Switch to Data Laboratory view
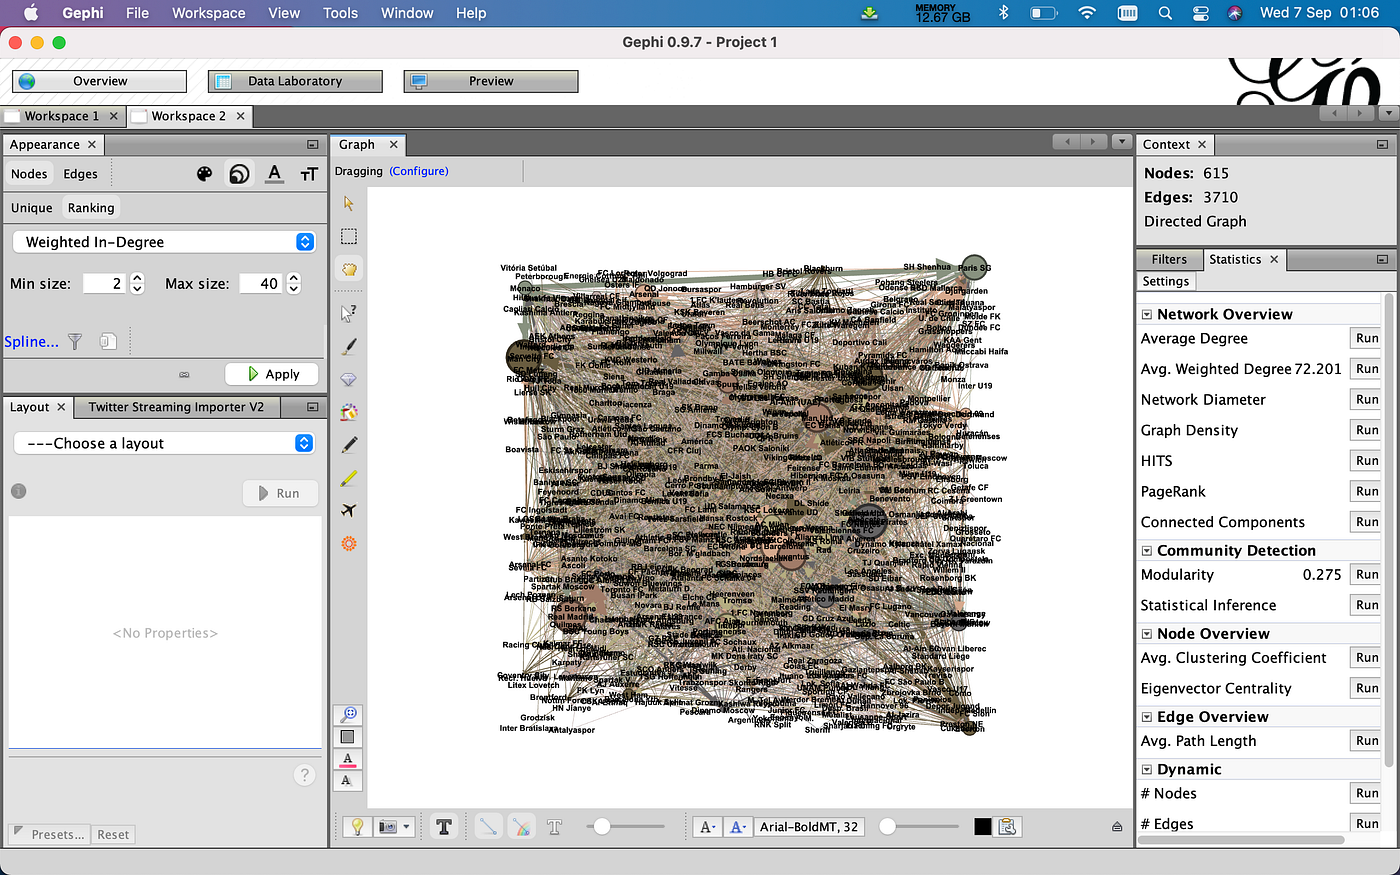Image resolution: width=1400 pixels, height=875 pixels. pos(295,81)
